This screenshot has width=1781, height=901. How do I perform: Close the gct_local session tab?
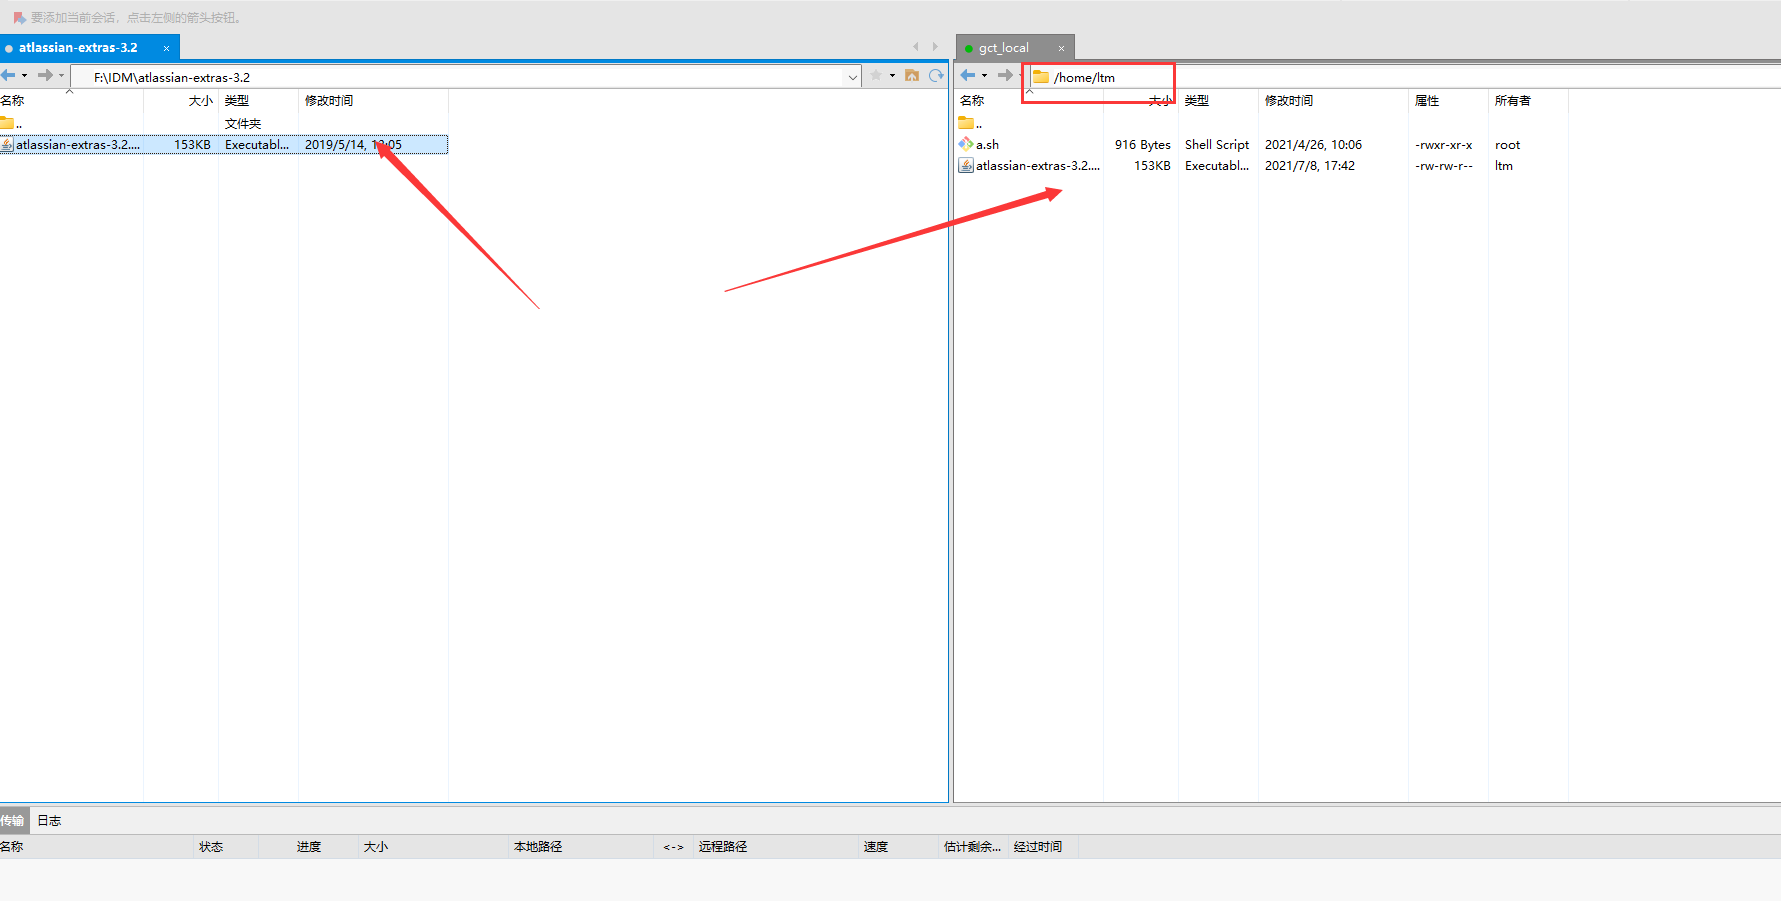(x=1061, y=48)
